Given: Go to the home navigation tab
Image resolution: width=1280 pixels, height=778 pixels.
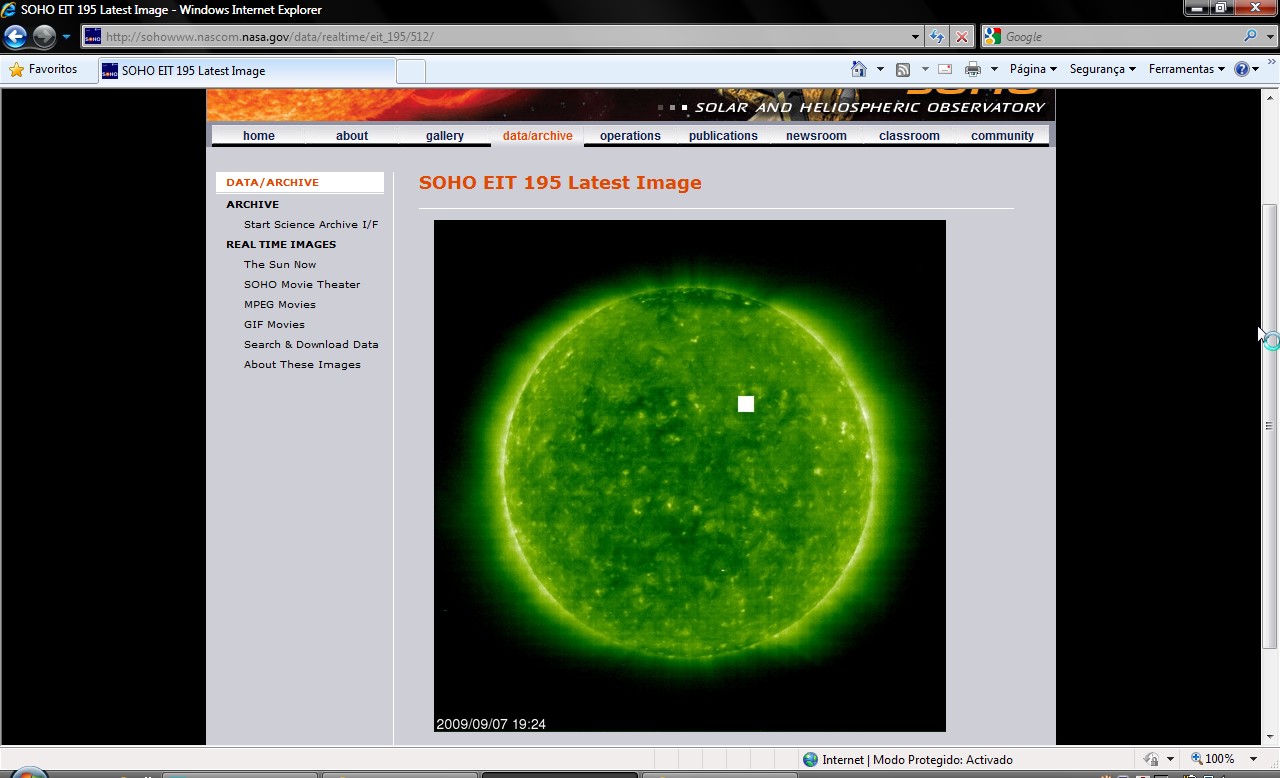Looking at the screenshot, I should 258,136.
